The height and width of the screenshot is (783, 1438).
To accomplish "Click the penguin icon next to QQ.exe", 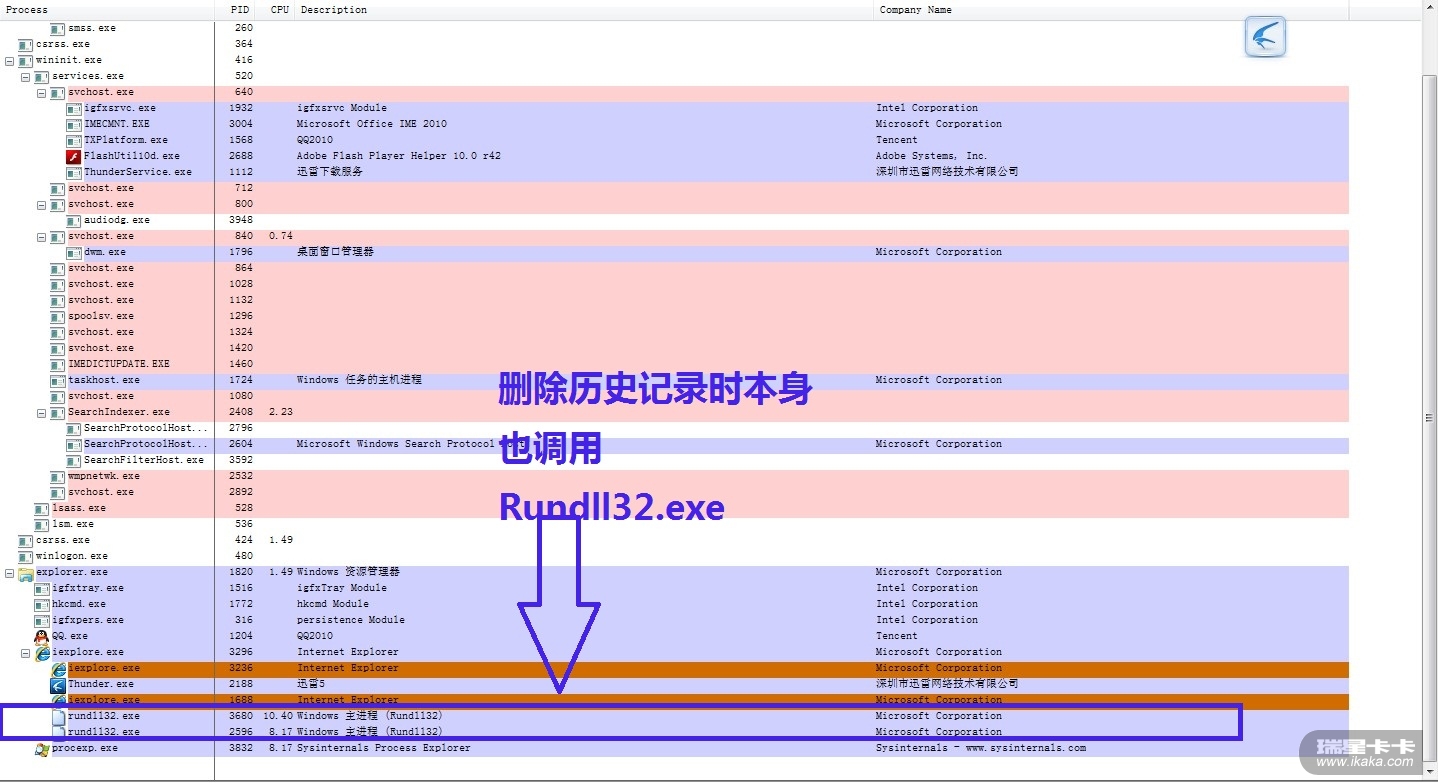I will [x=41, y=636].
